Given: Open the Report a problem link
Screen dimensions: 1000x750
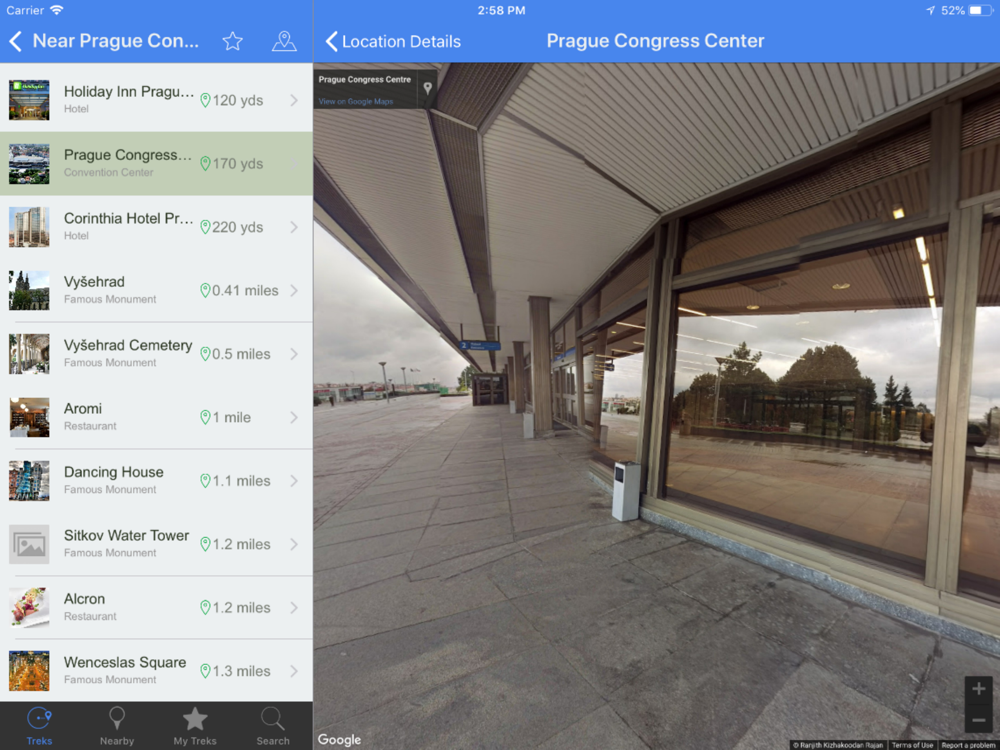Looking at the screenshot, I should coord(968,745).
